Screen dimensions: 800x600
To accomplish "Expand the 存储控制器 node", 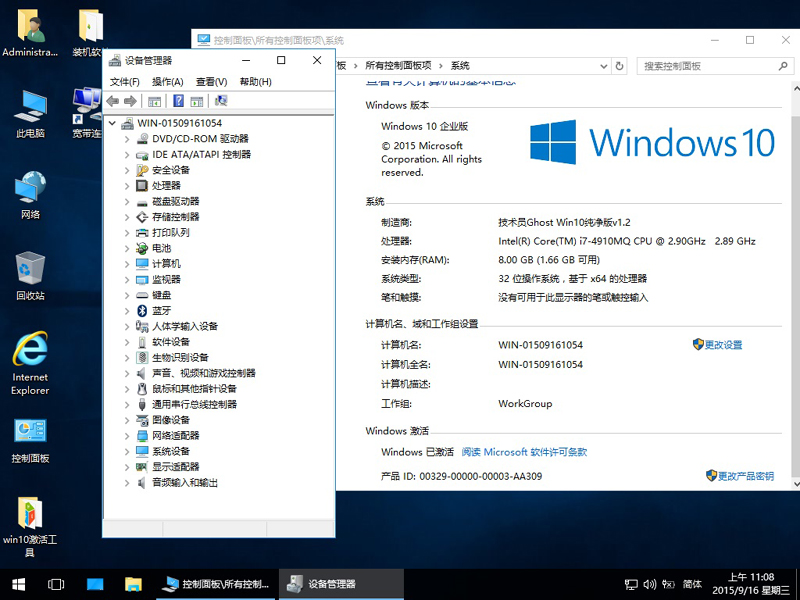I will point(127,217).
